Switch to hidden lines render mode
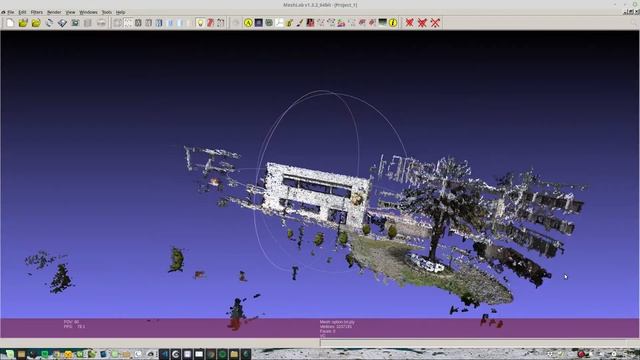 tap(149, 23)
